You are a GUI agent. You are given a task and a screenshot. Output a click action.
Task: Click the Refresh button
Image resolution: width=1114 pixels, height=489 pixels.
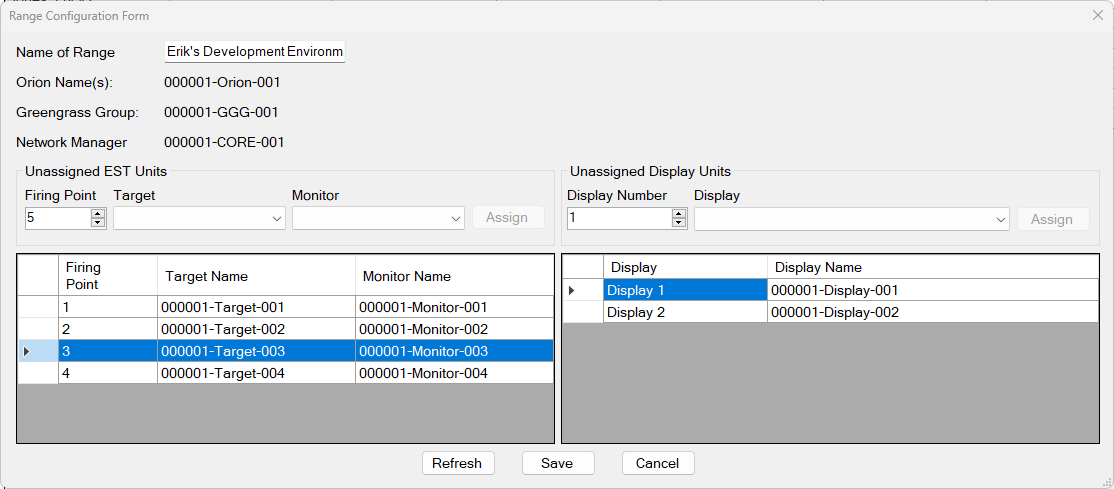coord(457,463)
